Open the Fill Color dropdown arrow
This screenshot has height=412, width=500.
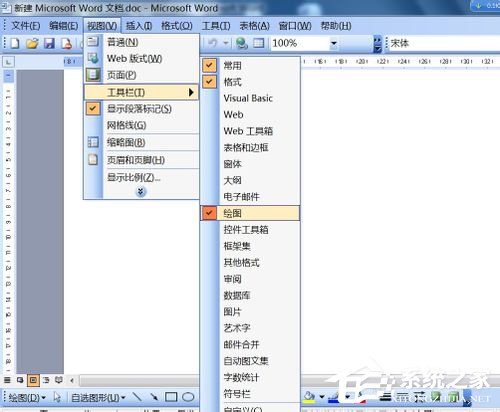[322, 396]
